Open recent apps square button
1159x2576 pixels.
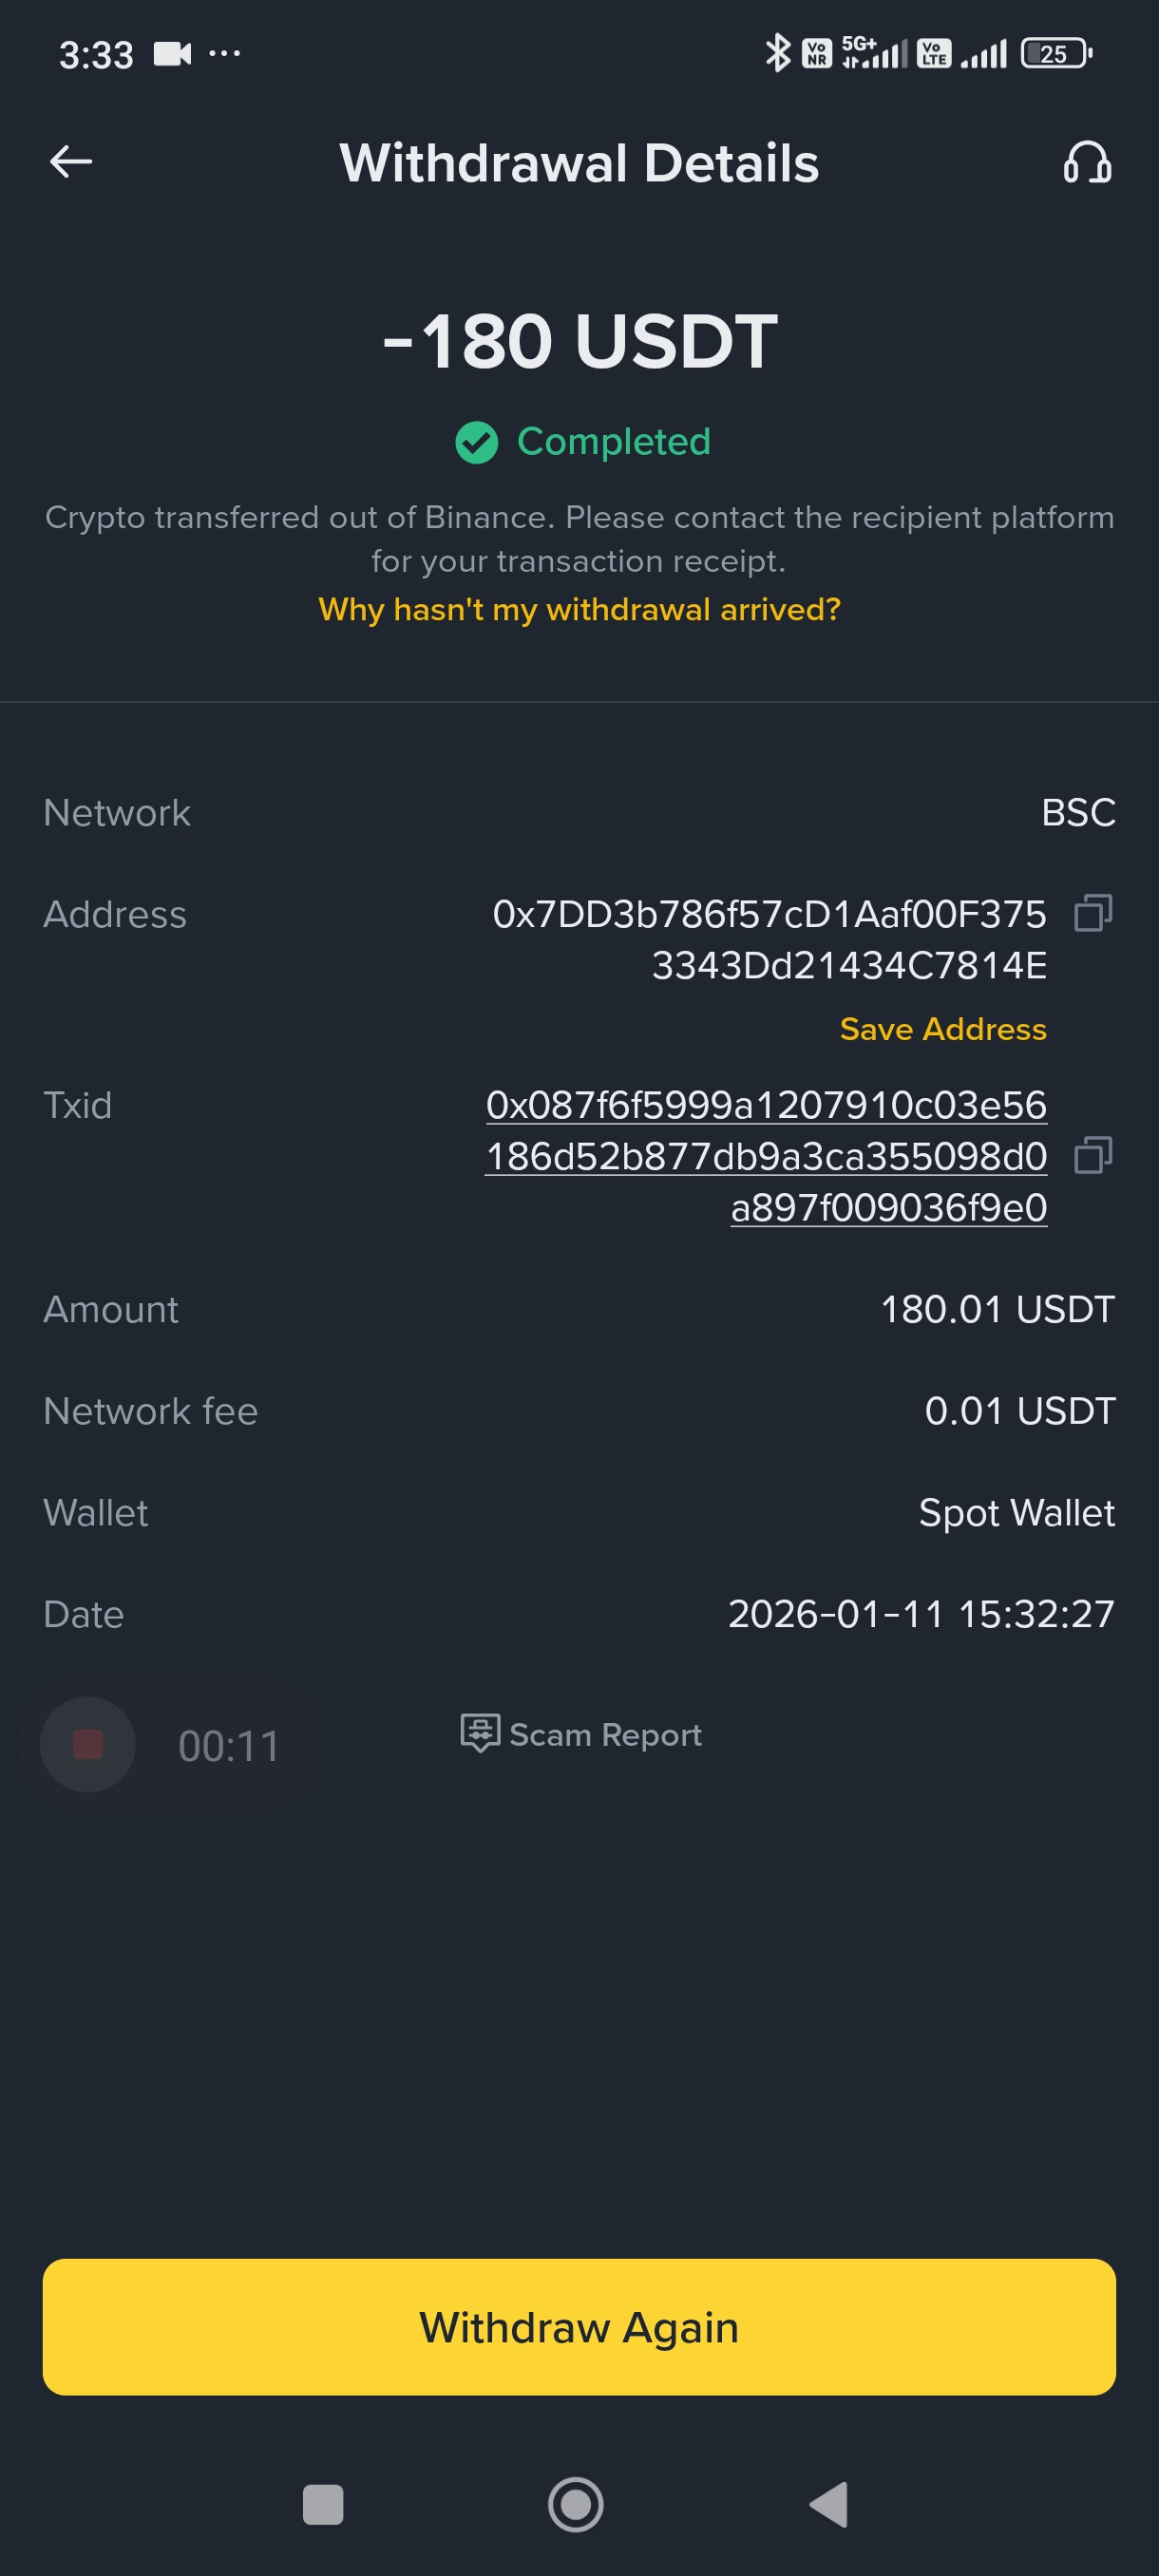[x=323, y=2504]
